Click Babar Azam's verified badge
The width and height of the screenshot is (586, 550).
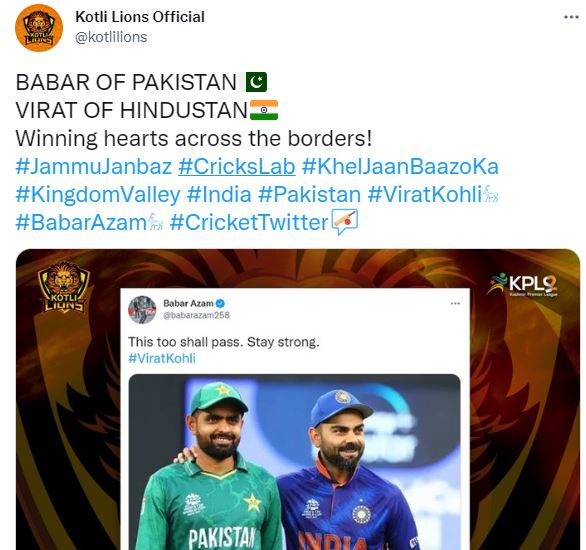coord(221,303)
